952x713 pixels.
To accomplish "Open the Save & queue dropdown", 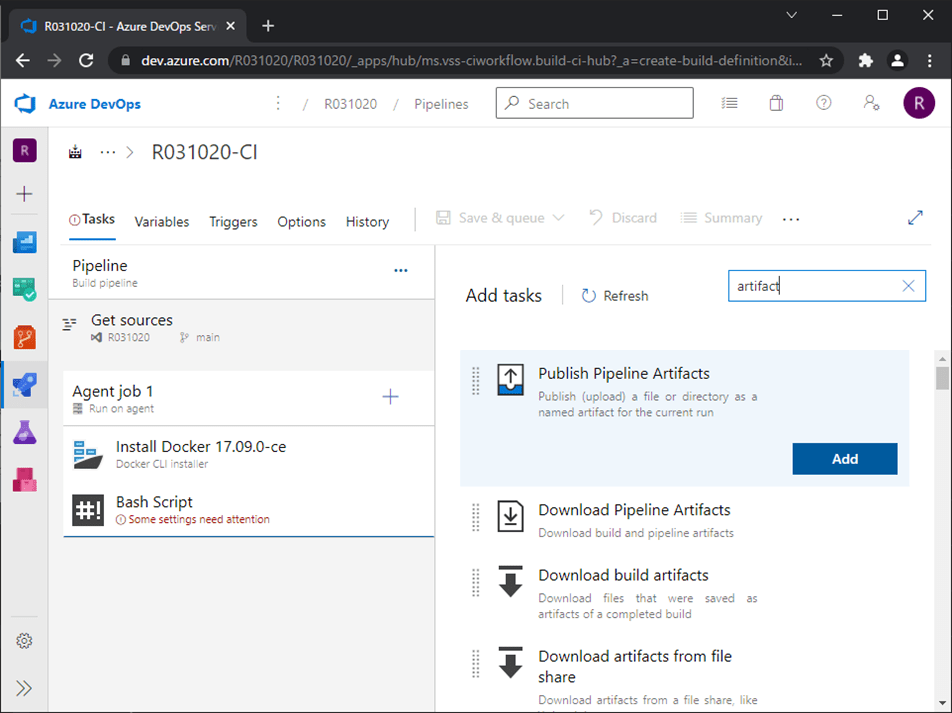I will pos(500,217).
